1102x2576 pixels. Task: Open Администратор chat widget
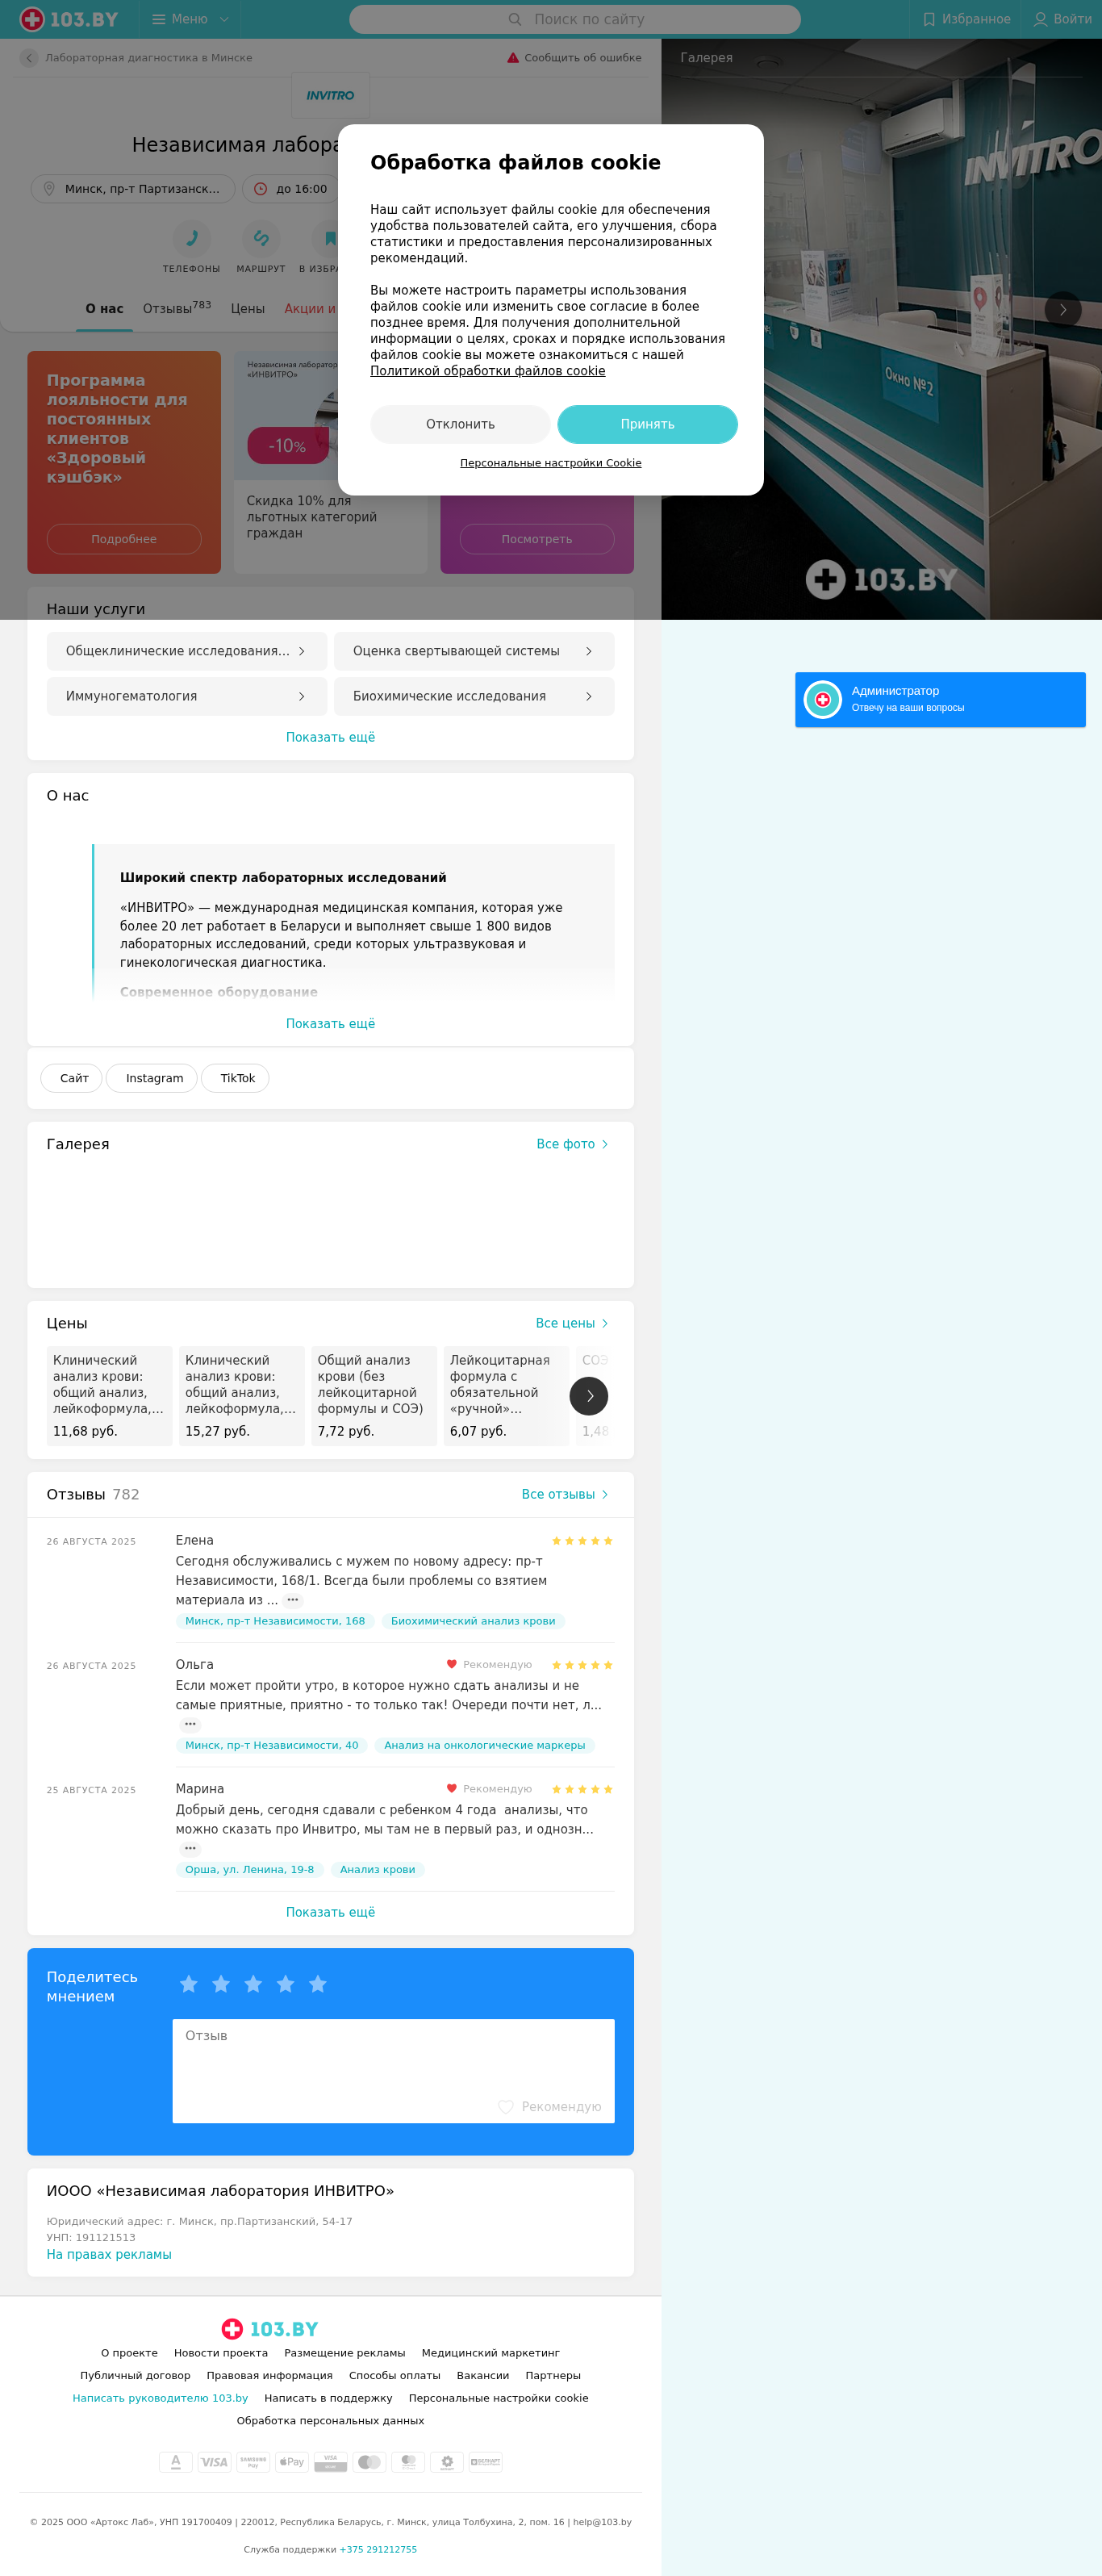[x=940, y=700]
